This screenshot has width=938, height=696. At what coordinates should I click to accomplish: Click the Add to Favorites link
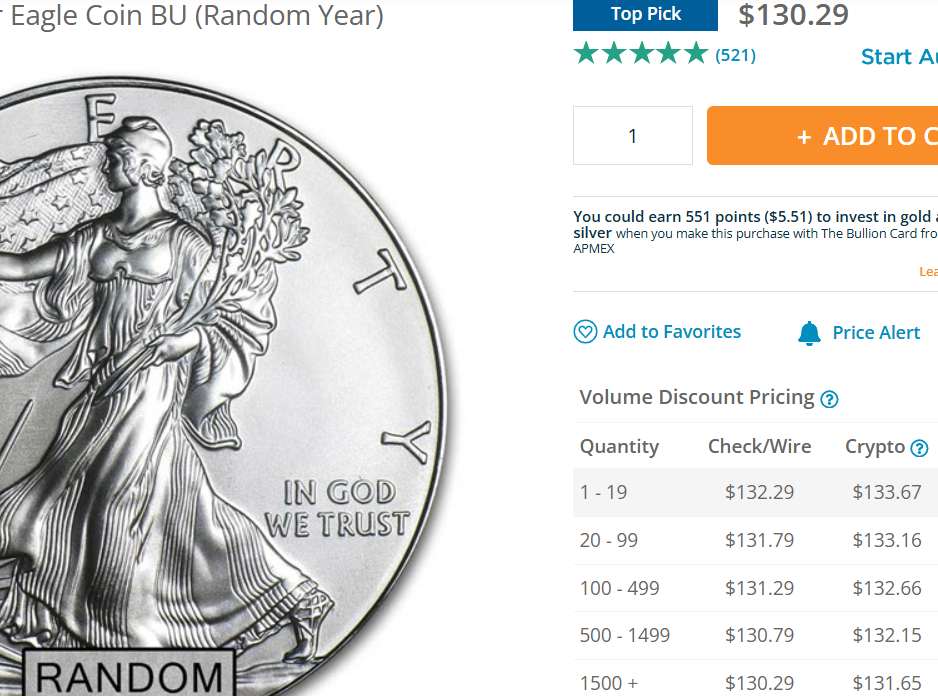(x=672, y=332)
